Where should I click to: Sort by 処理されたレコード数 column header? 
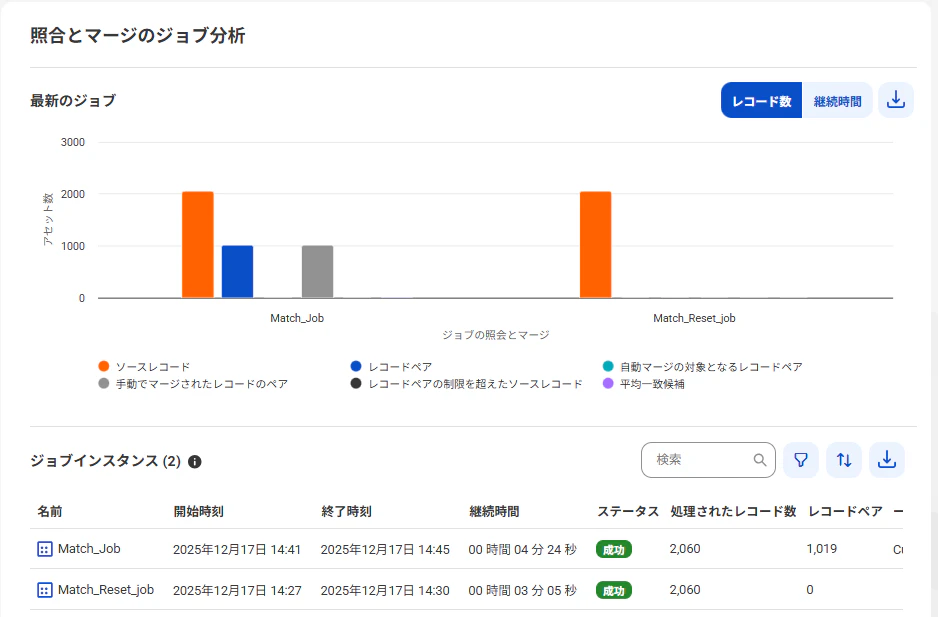point(733,512)
